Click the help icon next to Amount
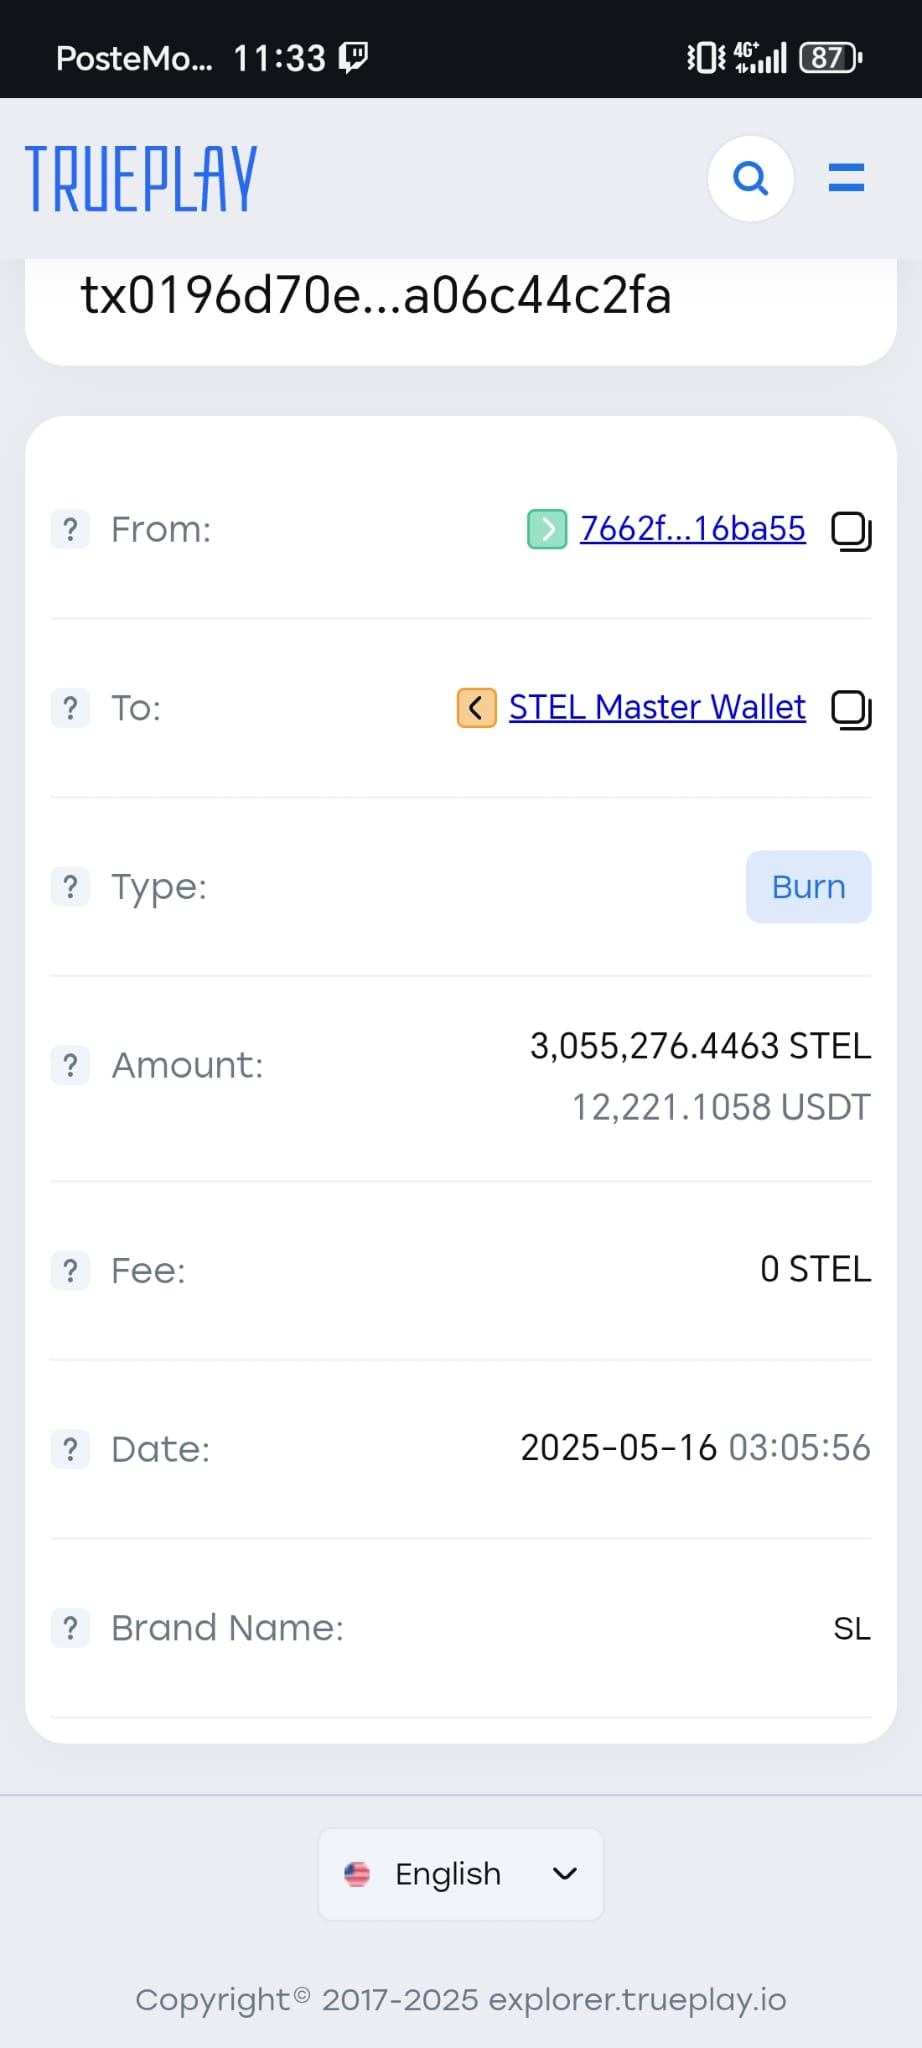 point(70,1065)
